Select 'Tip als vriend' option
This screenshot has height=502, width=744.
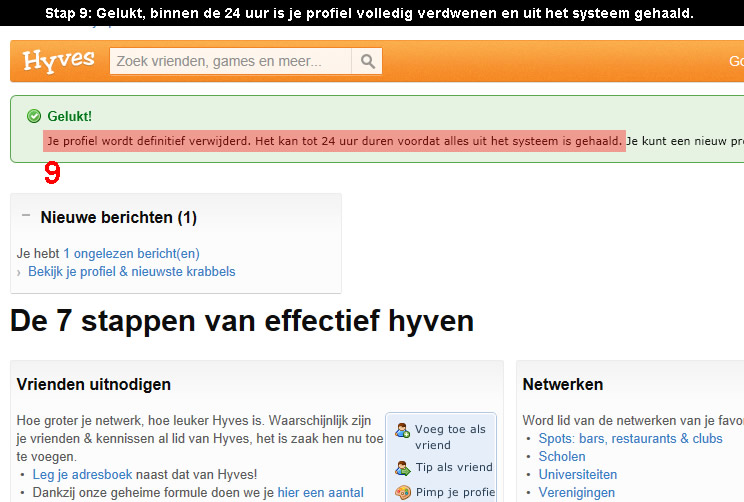(454, 467)
